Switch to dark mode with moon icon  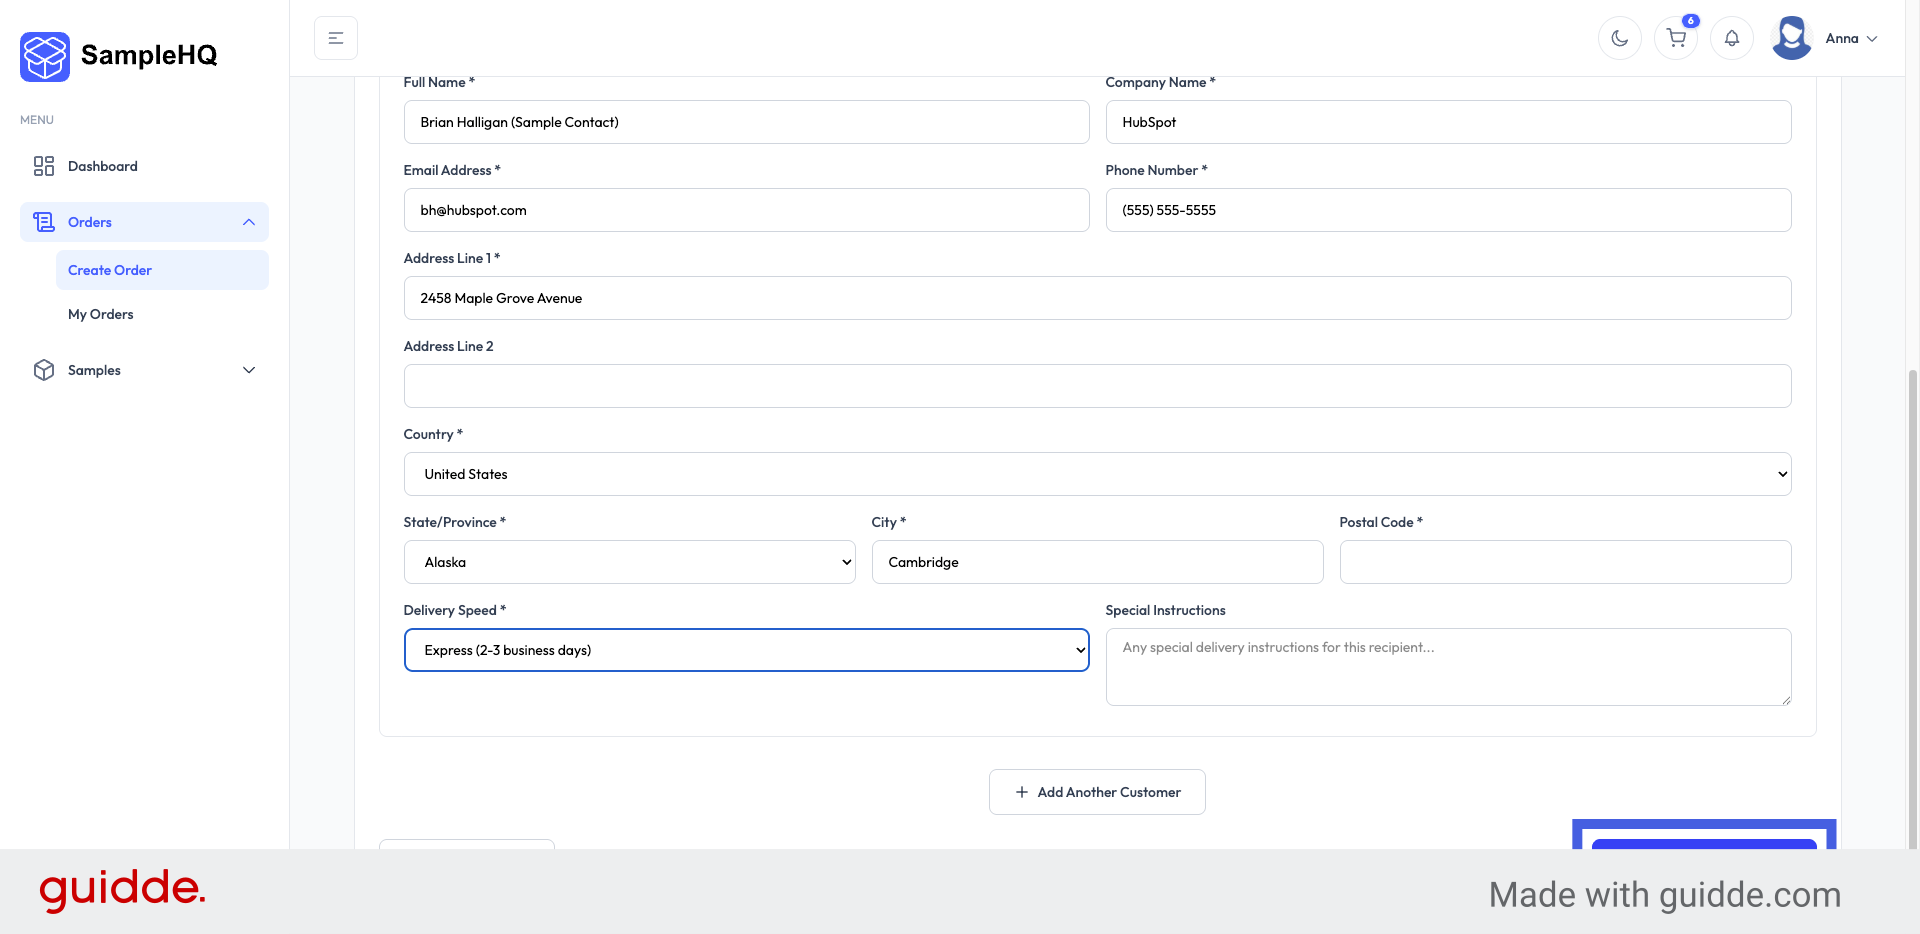click(x=1619, y=39)
